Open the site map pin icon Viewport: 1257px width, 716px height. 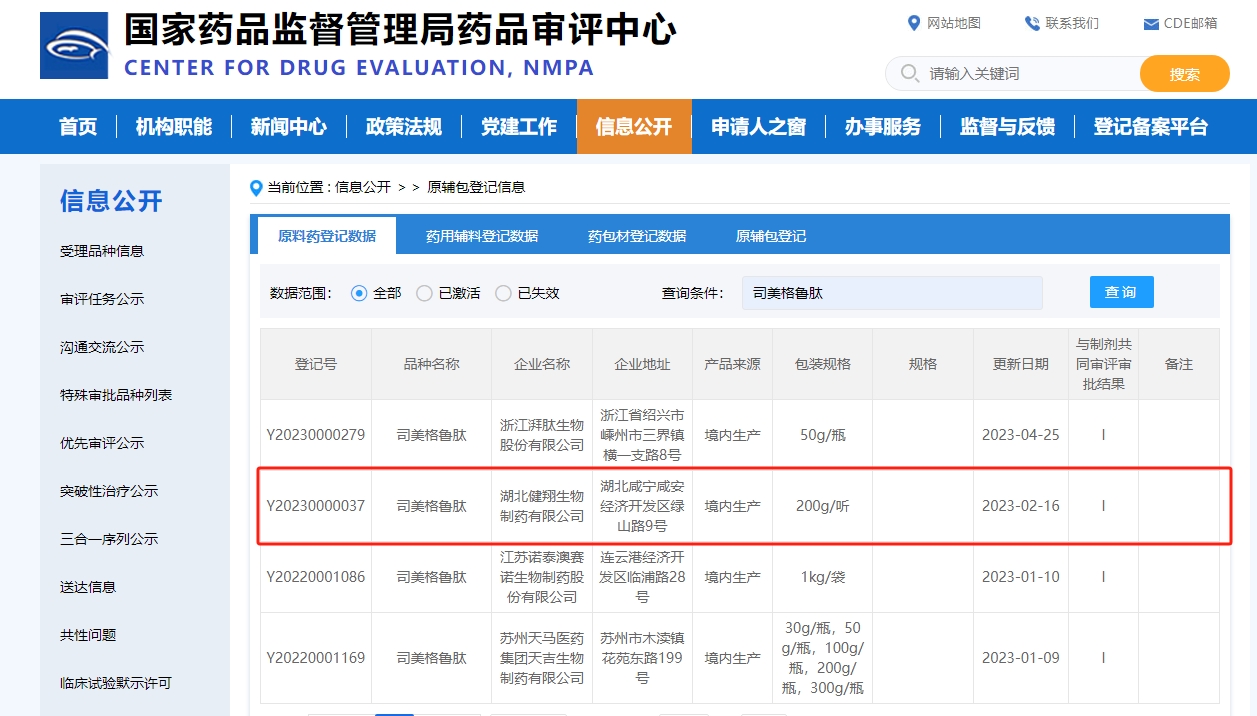click(x=913, y=23)
